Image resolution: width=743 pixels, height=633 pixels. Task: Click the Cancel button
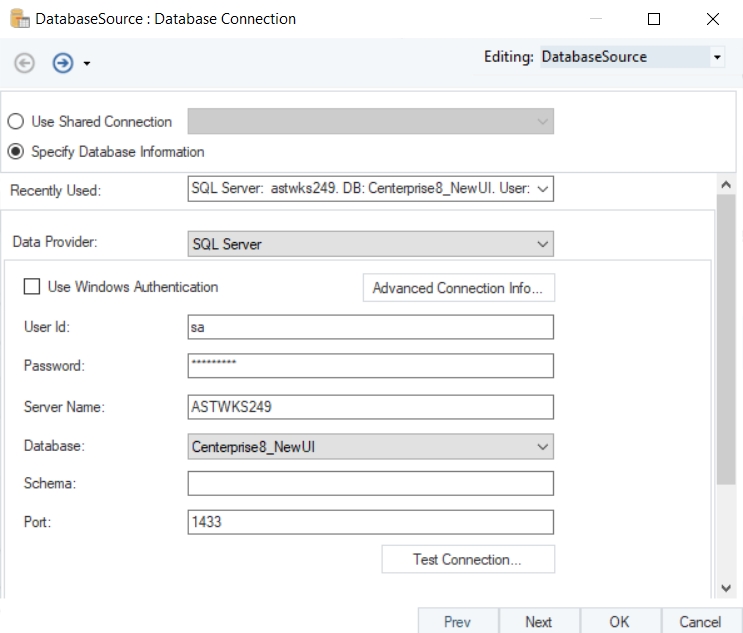click(700, 621)
